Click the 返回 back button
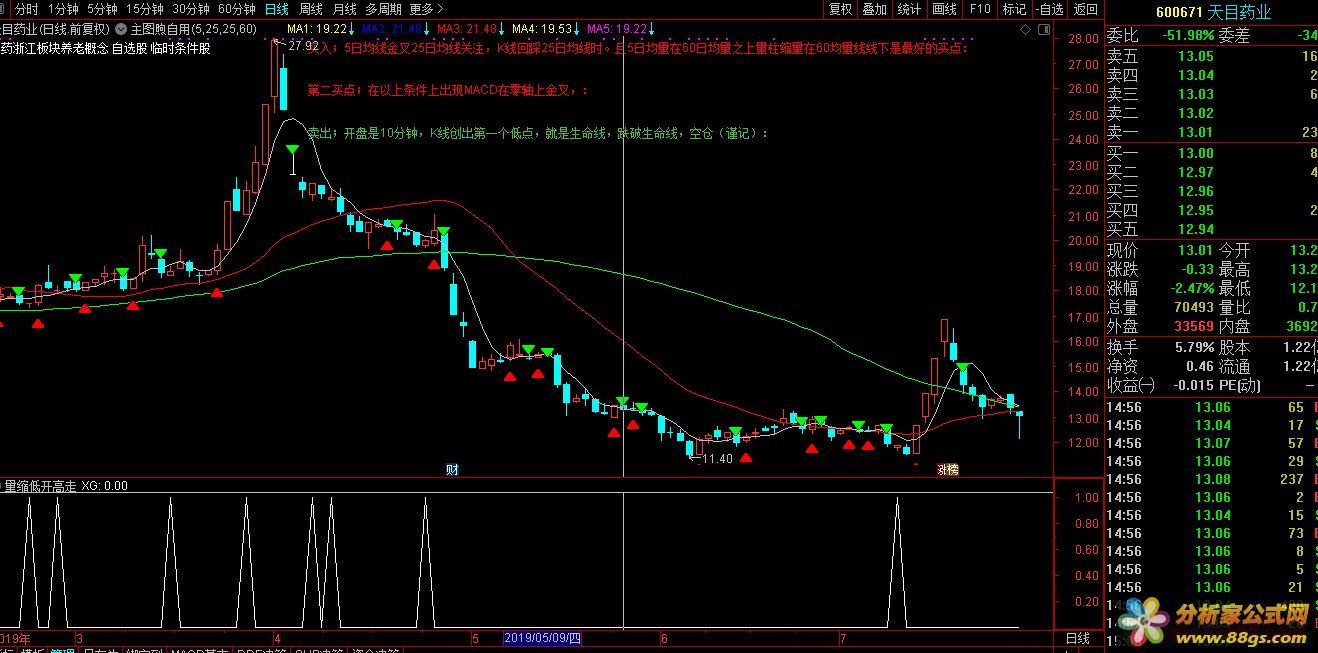The image size is (1318, 653). tap(1084, 9)
